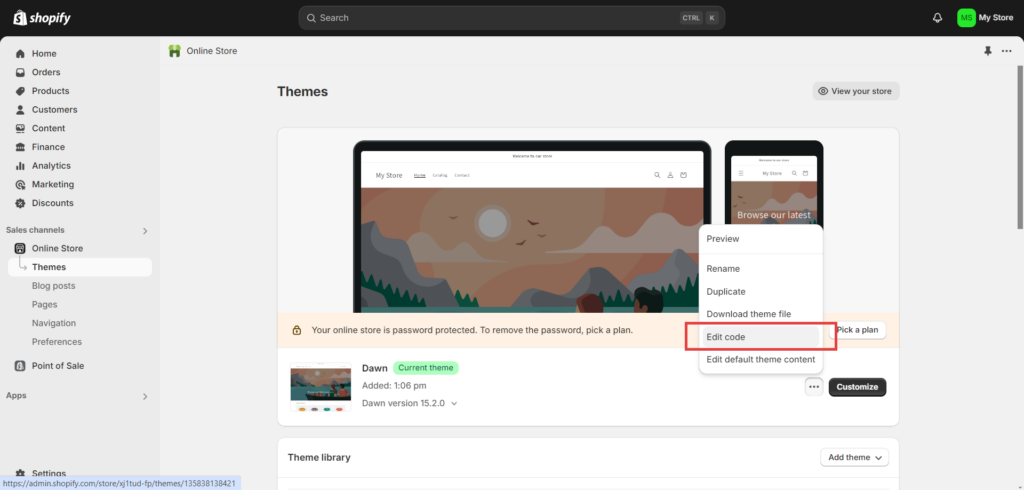
Task: Click the Analytics icon in sidebar
Action: (x=20, y=166)
